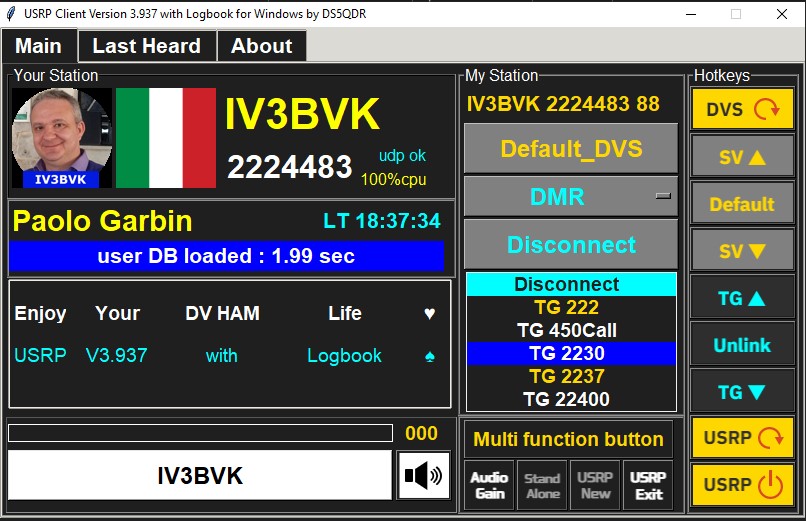
Task: Toggle the speaker mute icon
Action: [x=424, y=475]
